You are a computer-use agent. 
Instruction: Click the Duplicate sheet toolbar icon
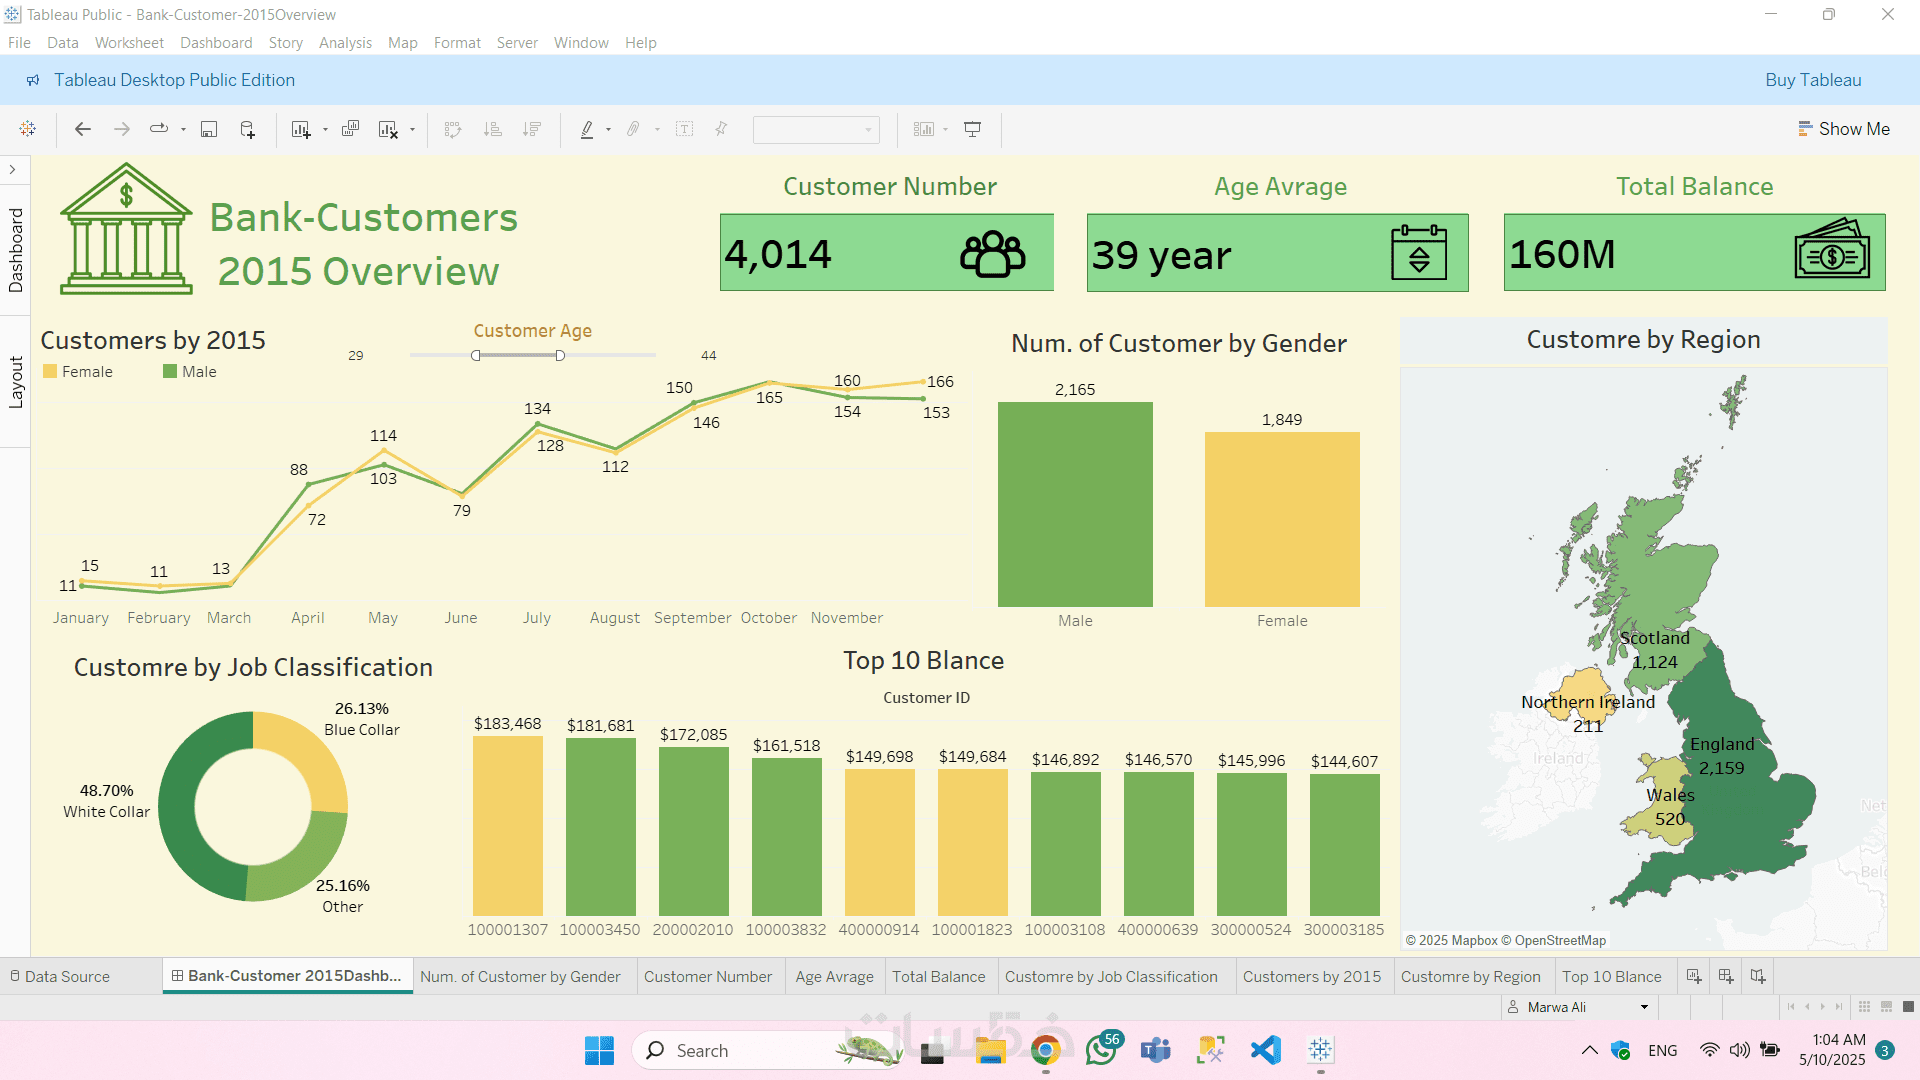[350, 129]
